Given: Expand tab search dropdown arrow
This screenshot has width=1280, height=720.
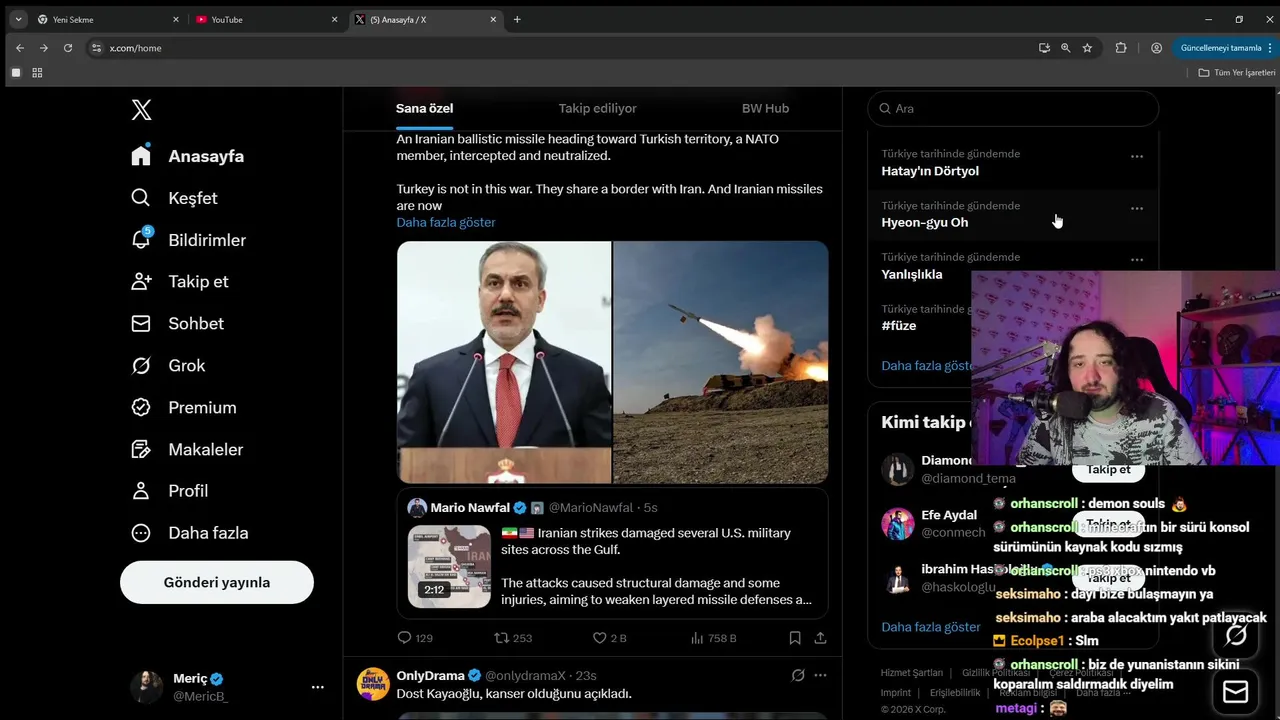Looking at the screenshot, I should 18,19.
